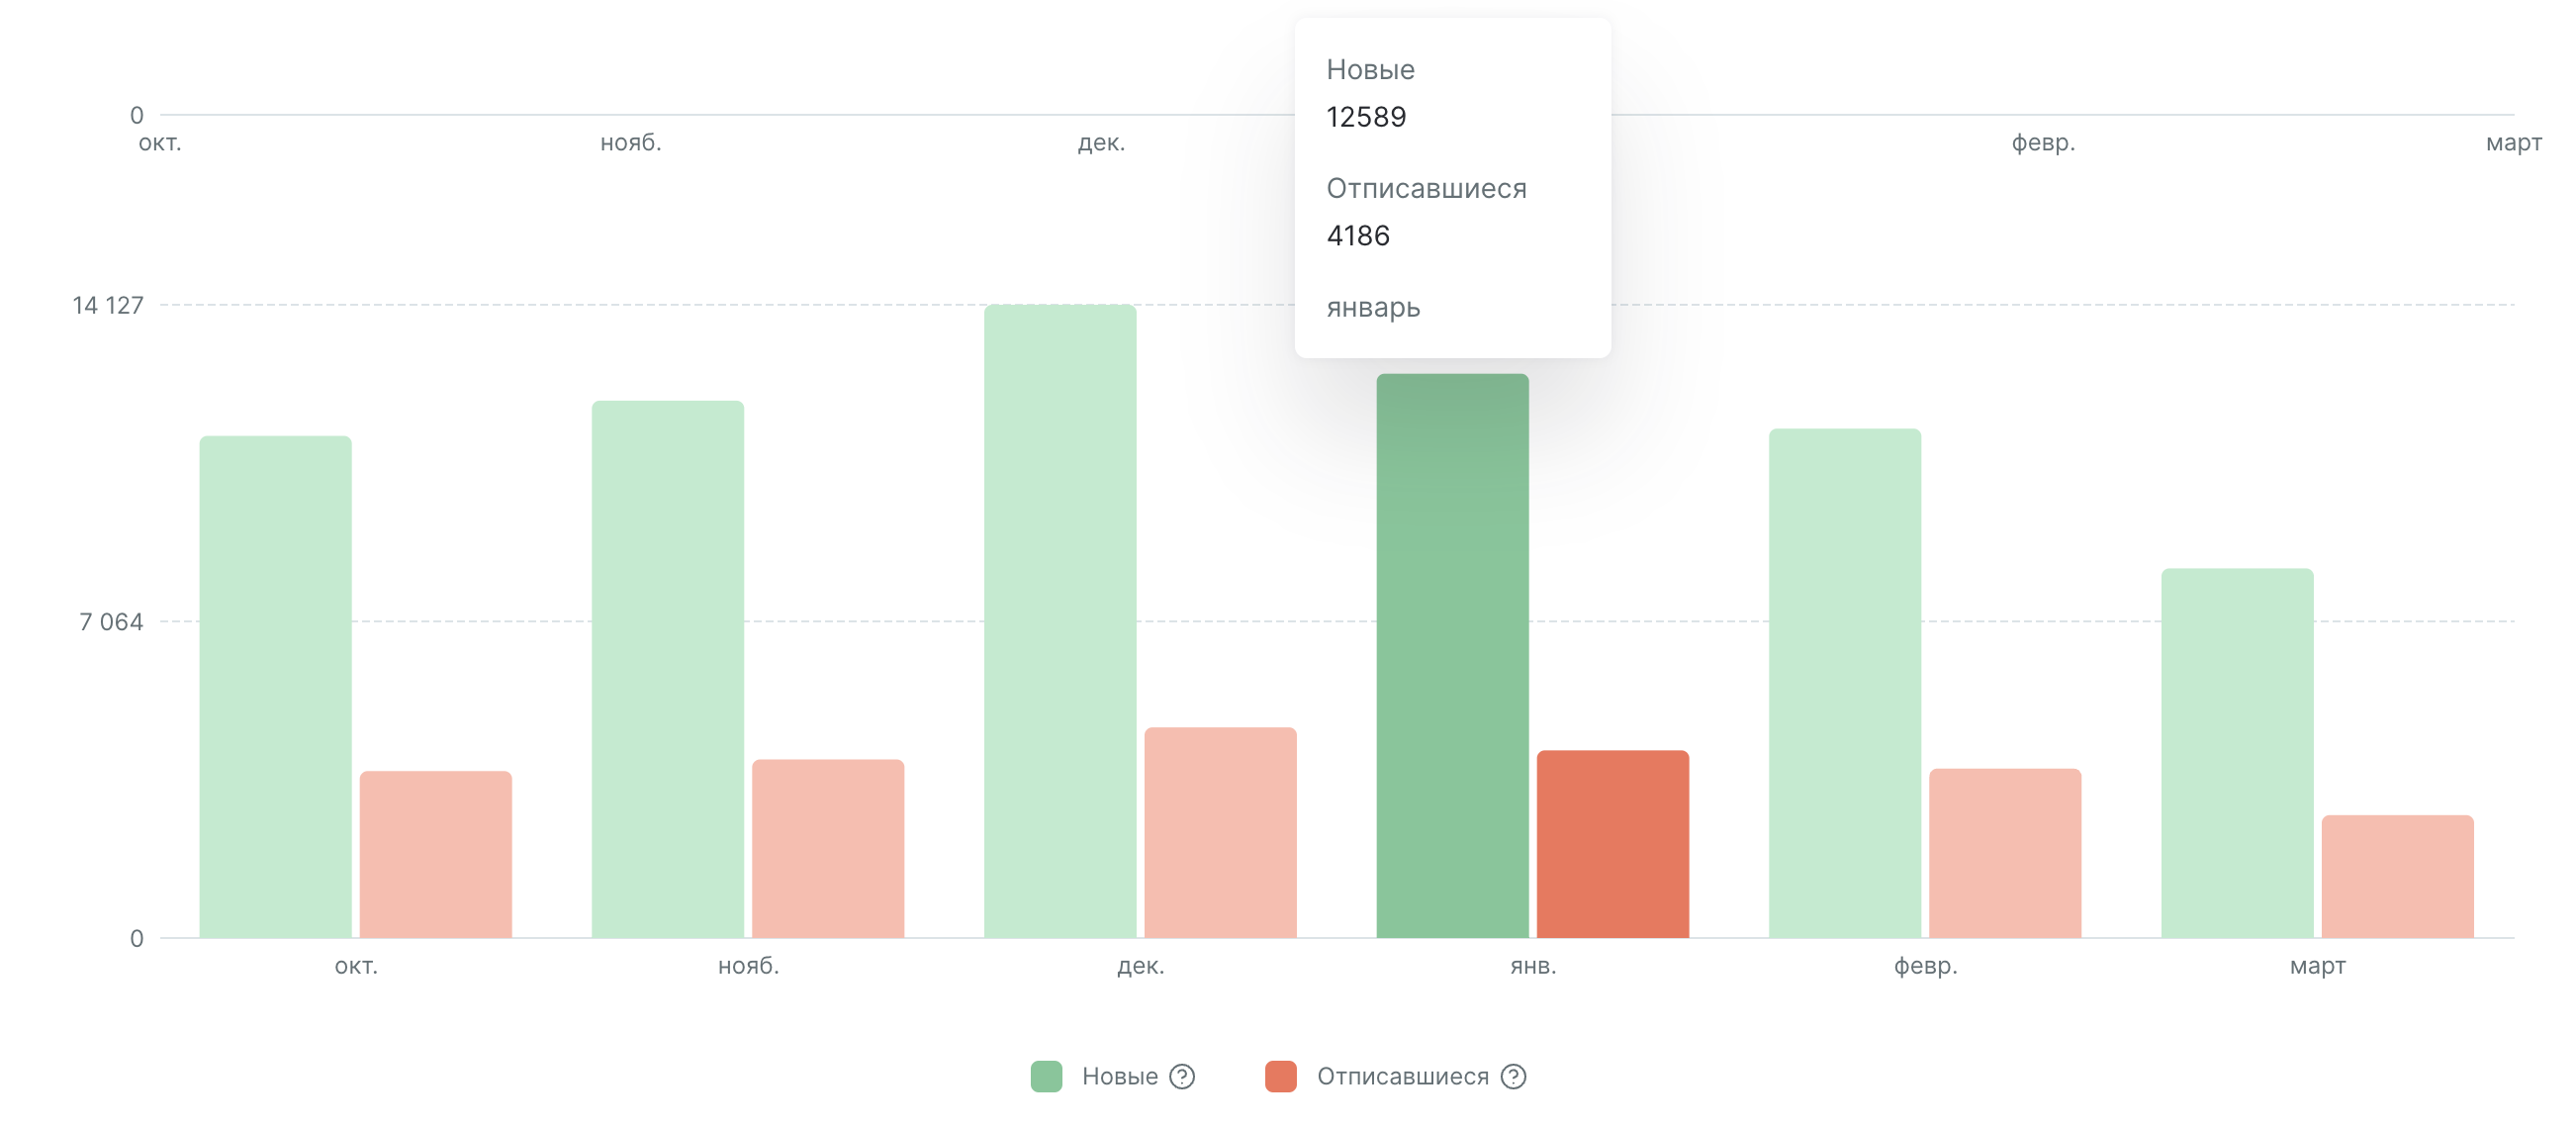Toggle the red Отписавшиеся legend swatch

pos(1280,1076)
